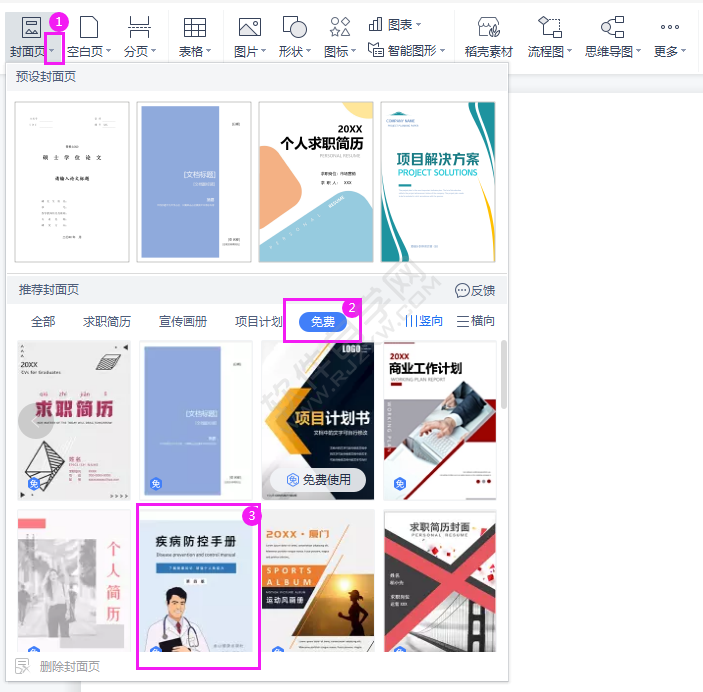Open 稻壳素材 materials store icon
This screenshot has height=692, width=703.
[x=489, y=27]
